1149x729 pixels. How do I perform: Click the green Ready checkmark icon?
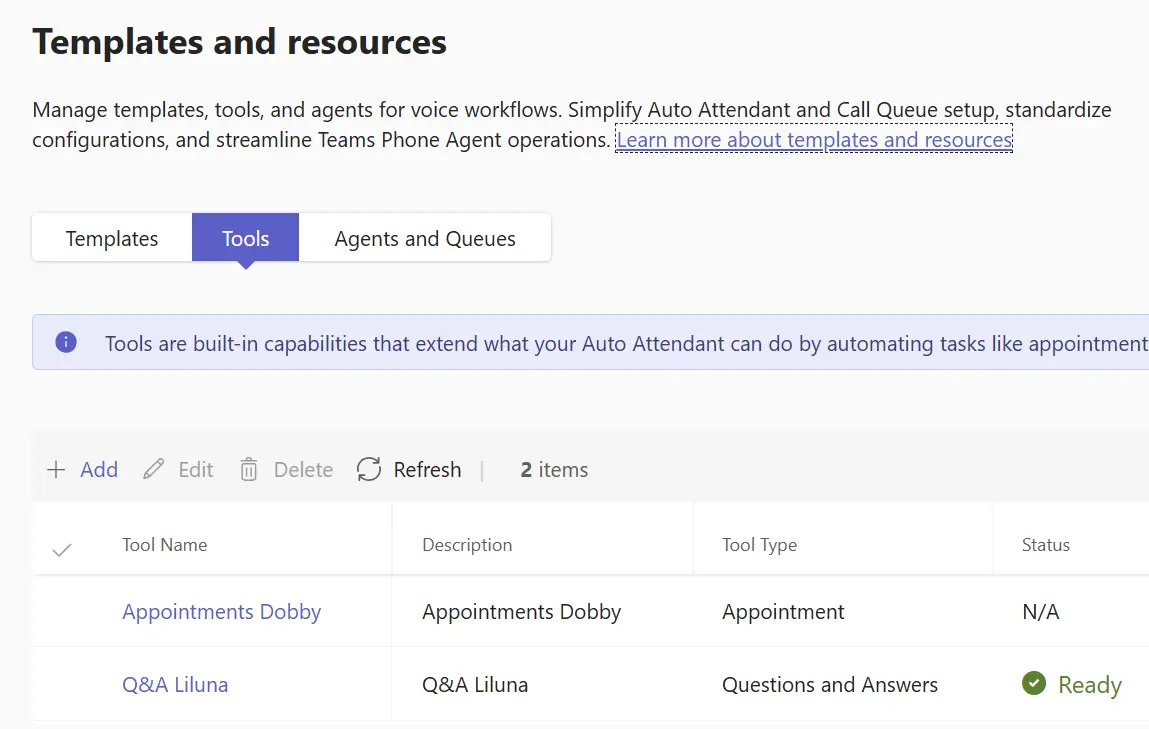(1034, 683)
